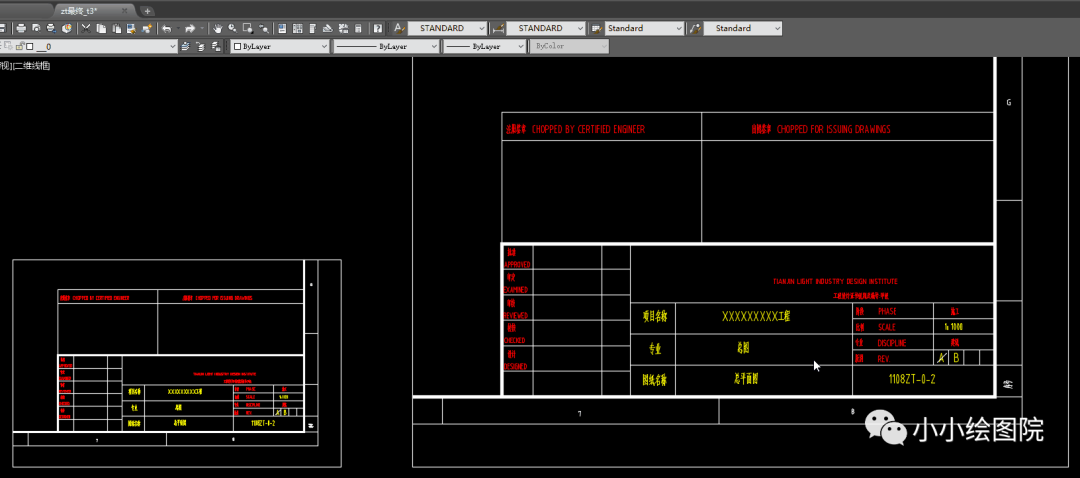
Task: Open the layer 0 dropdown list
Action: (x=89, y=46)
